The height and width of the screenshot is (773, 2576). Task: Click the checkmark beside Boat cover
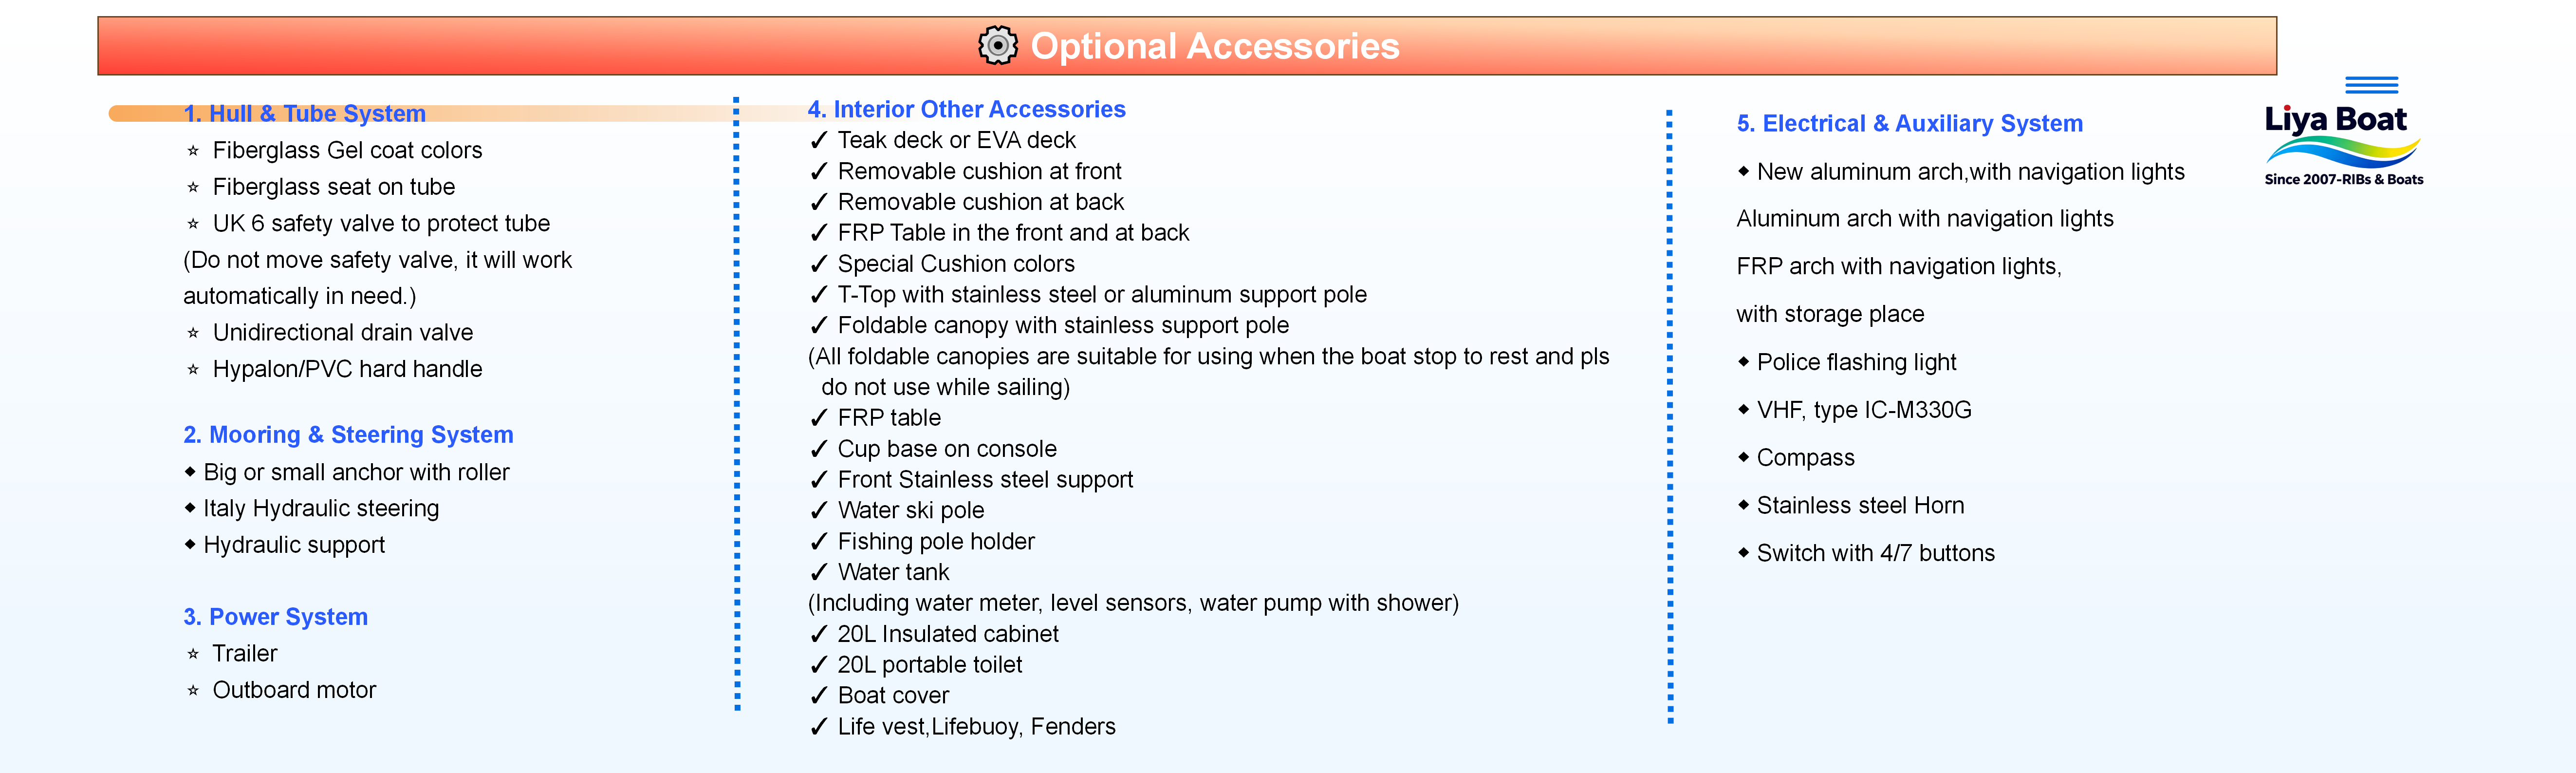[819, 696]
